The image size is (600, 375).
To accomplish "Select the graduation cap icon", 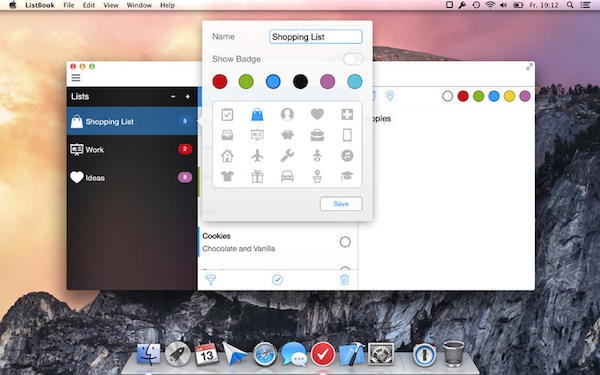I will pos(347,176).
